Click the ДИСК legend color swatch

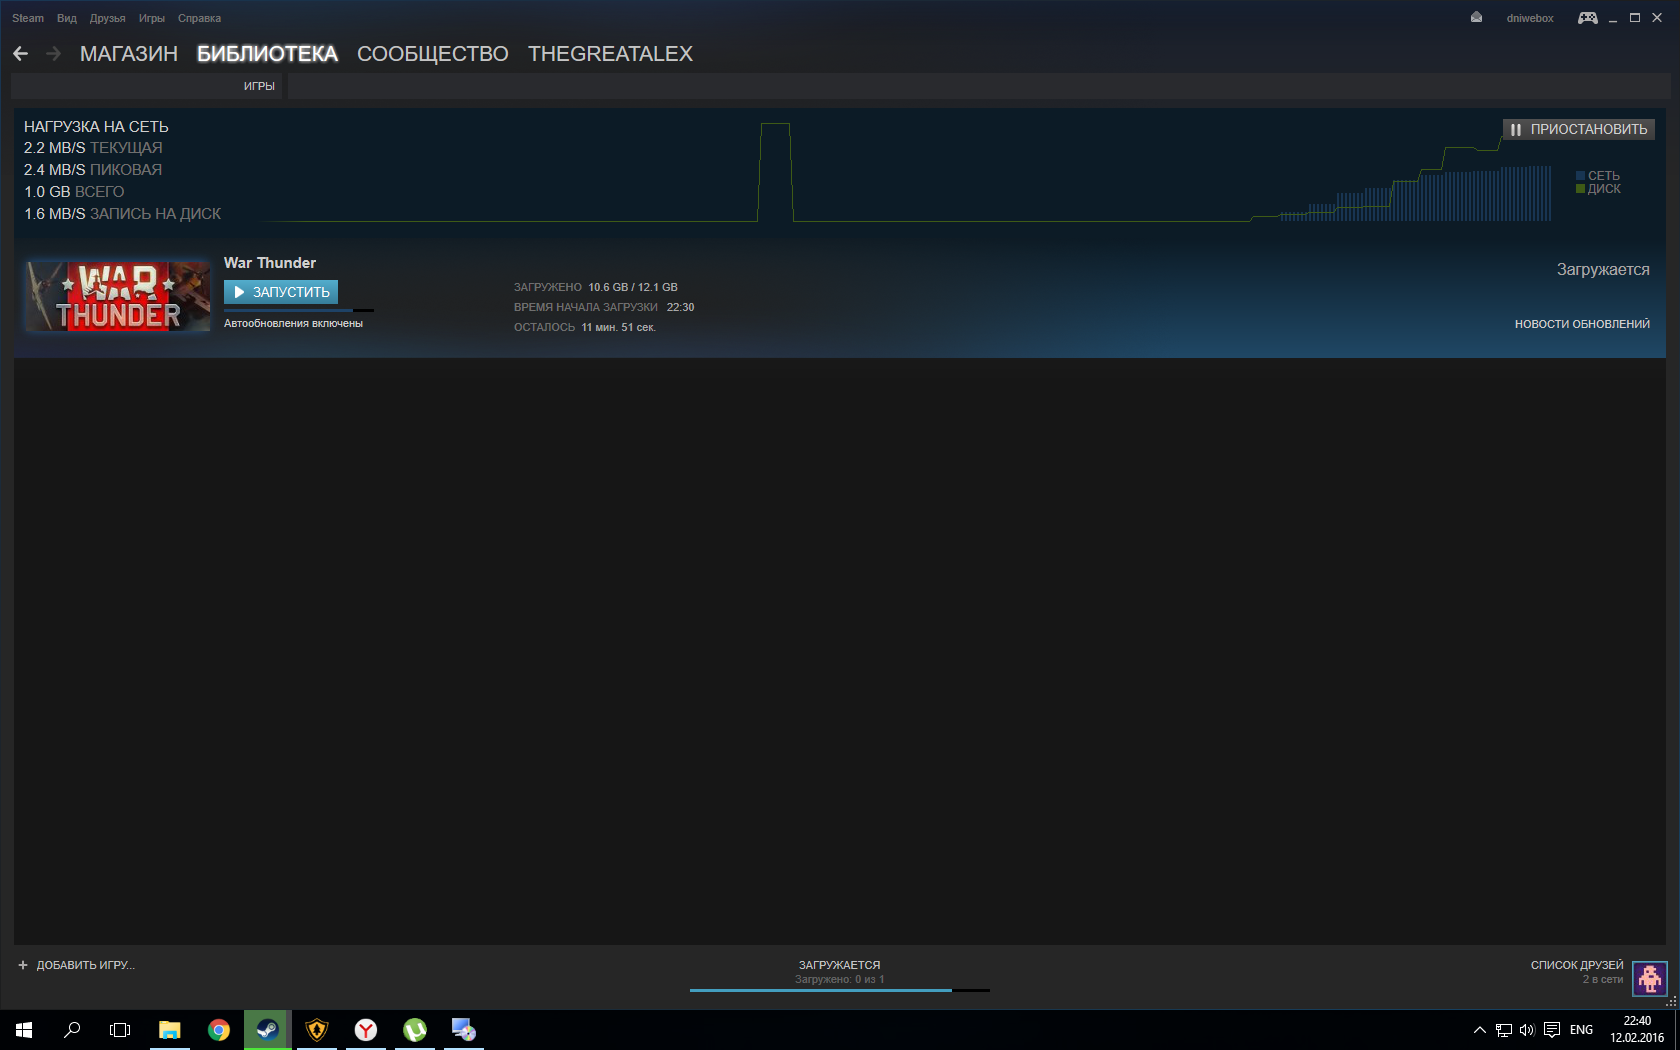click(x=1581, y=189)
